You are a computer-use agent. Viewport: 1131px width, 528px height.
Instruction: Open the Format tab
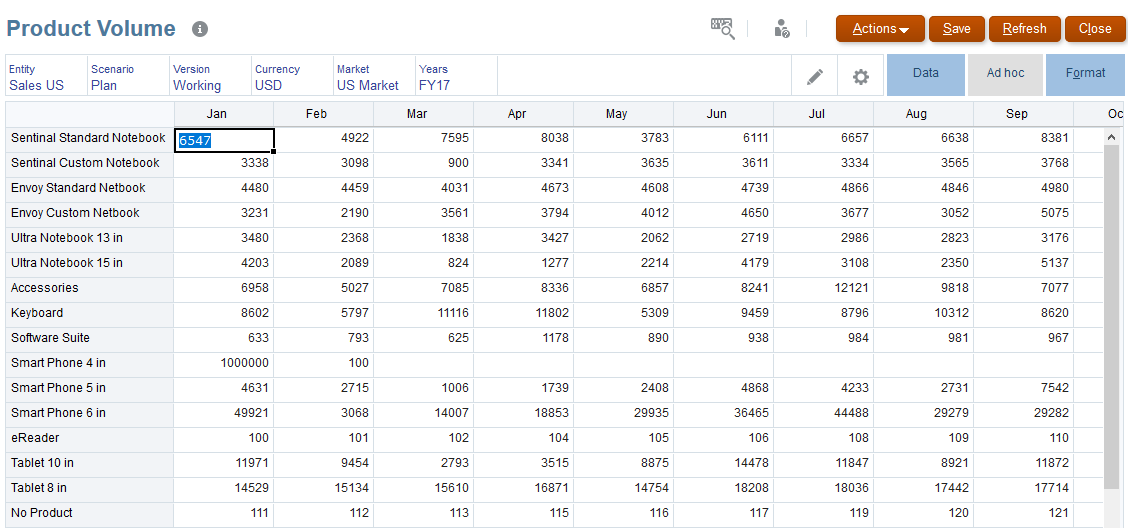tap(1085, 74)
